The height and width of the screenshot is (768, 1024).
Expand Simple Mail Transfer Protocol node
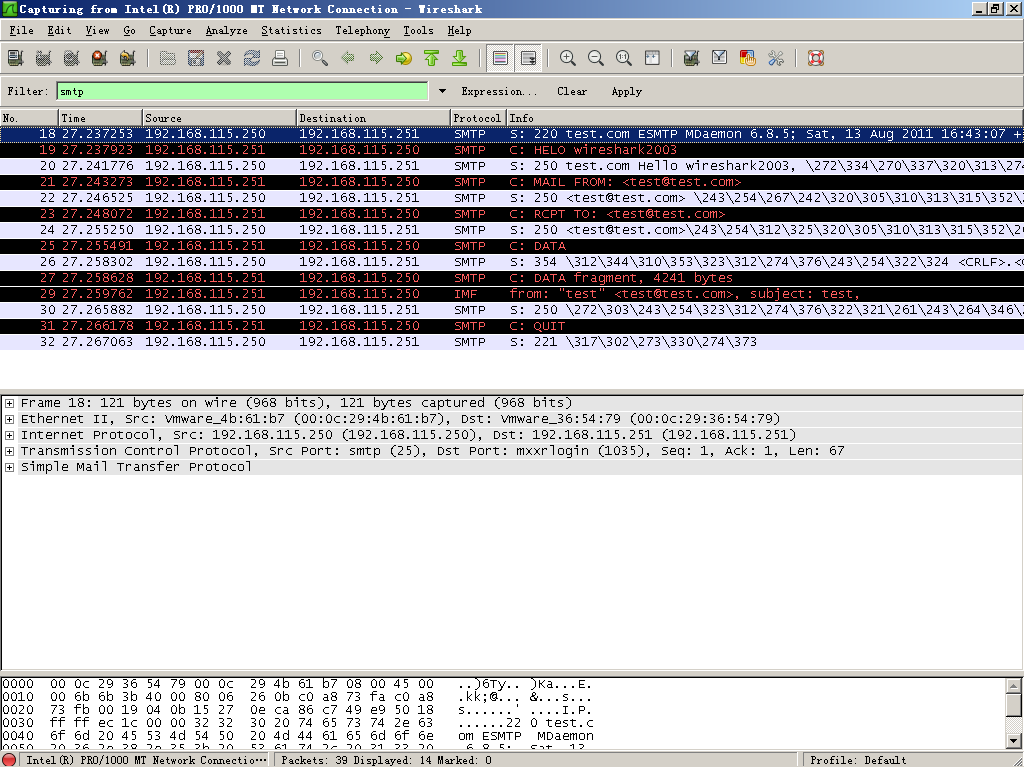[x=9, y=468]
